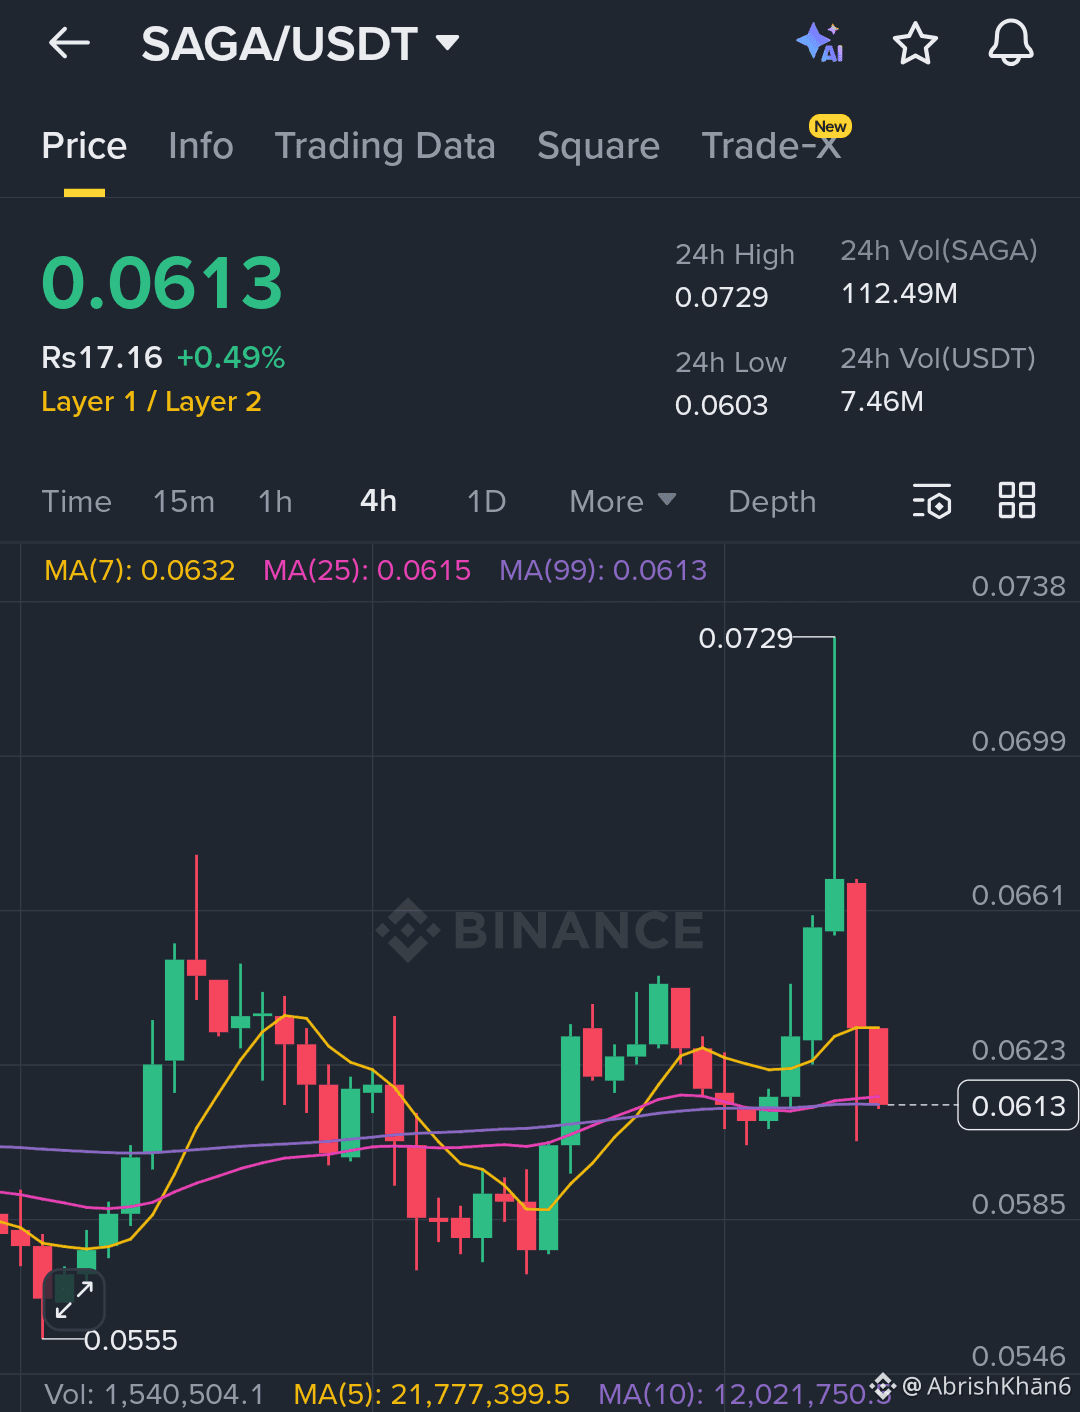This screenshot has height=1412, width=1080.
Task: Toggle the MA(99) moving average overlay
Action: point(603,570)
